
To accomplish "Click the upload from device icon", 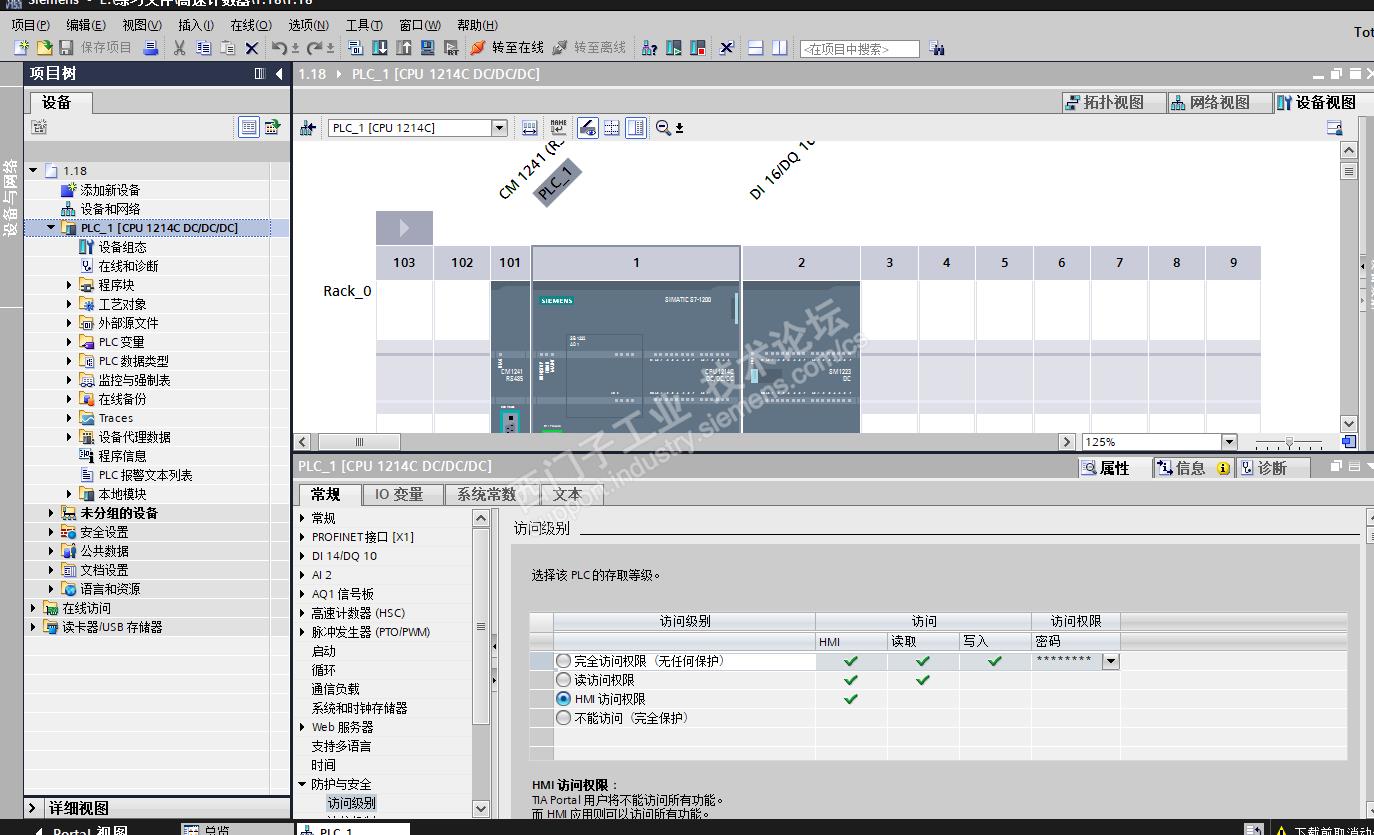I will click(404, 48).
